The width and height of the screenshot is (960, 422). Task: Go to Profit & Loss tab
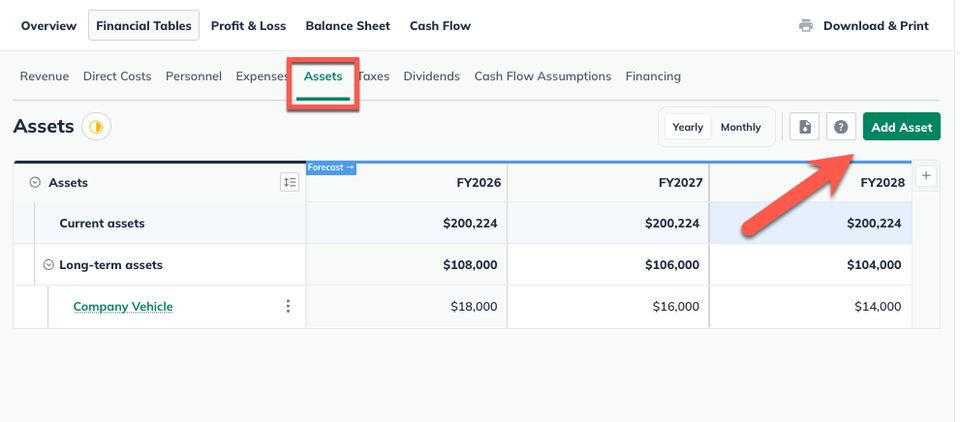(x=249, y=26)
